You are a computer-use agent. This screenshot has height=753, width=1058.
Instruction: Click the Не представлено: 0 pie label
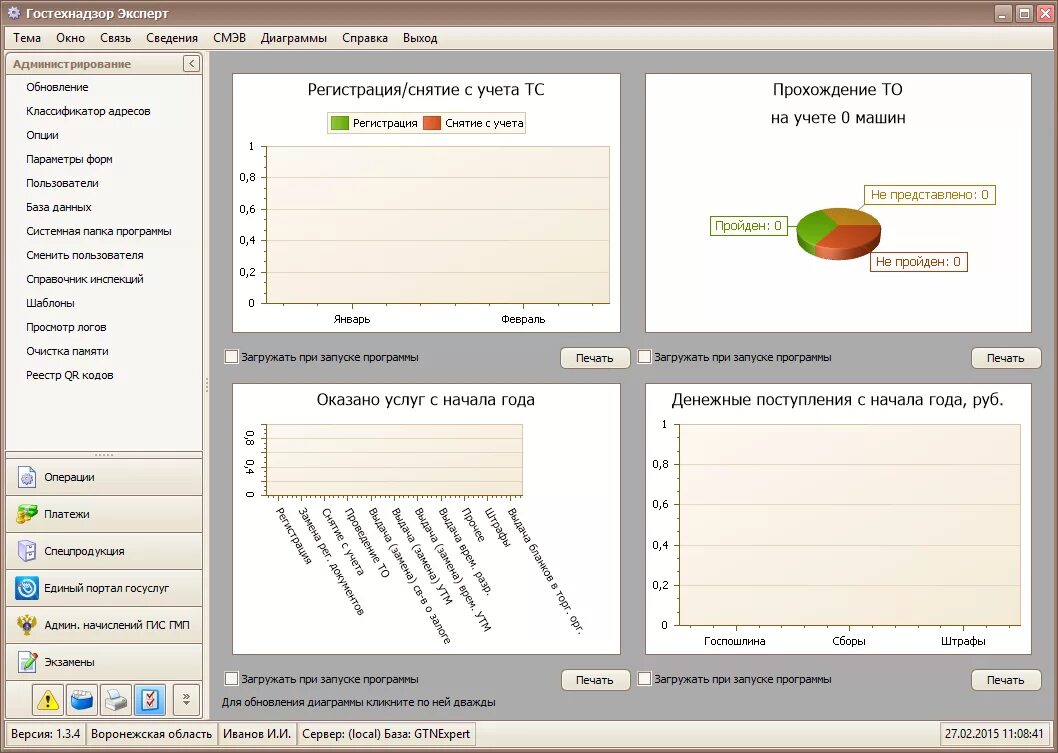click(929, 195)
